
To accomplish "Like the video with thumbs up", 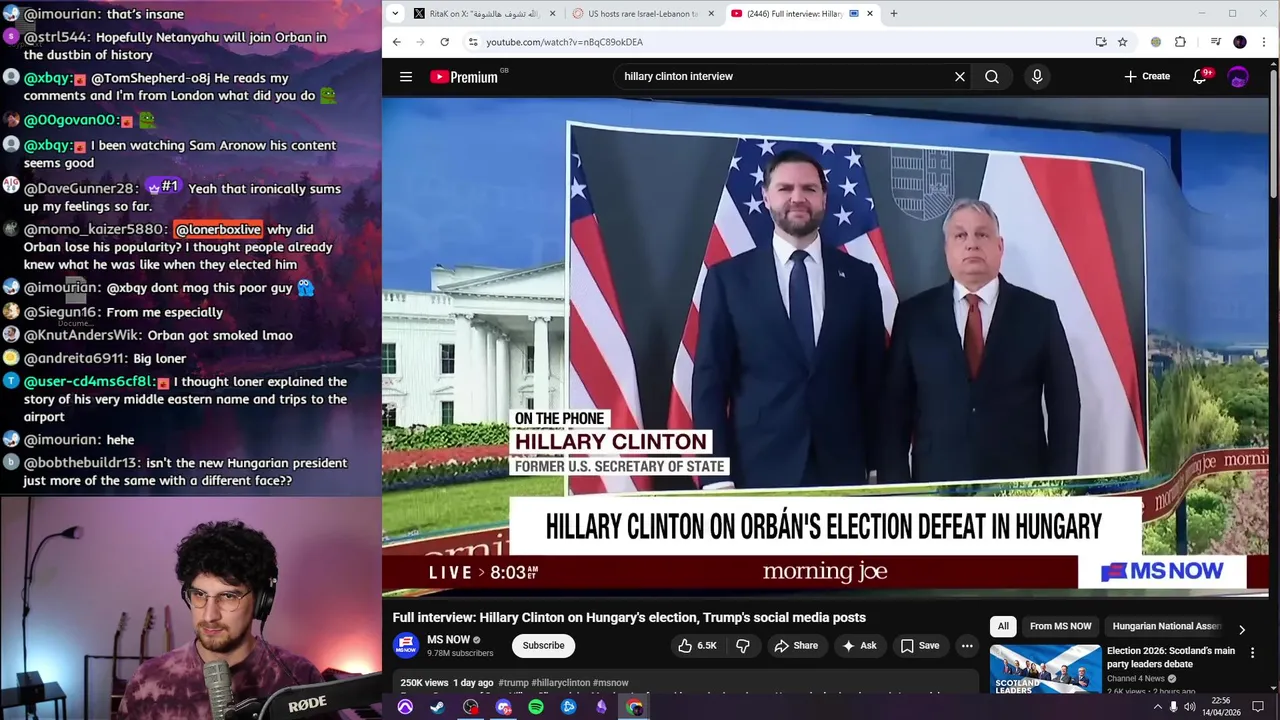I will (697, 646).
